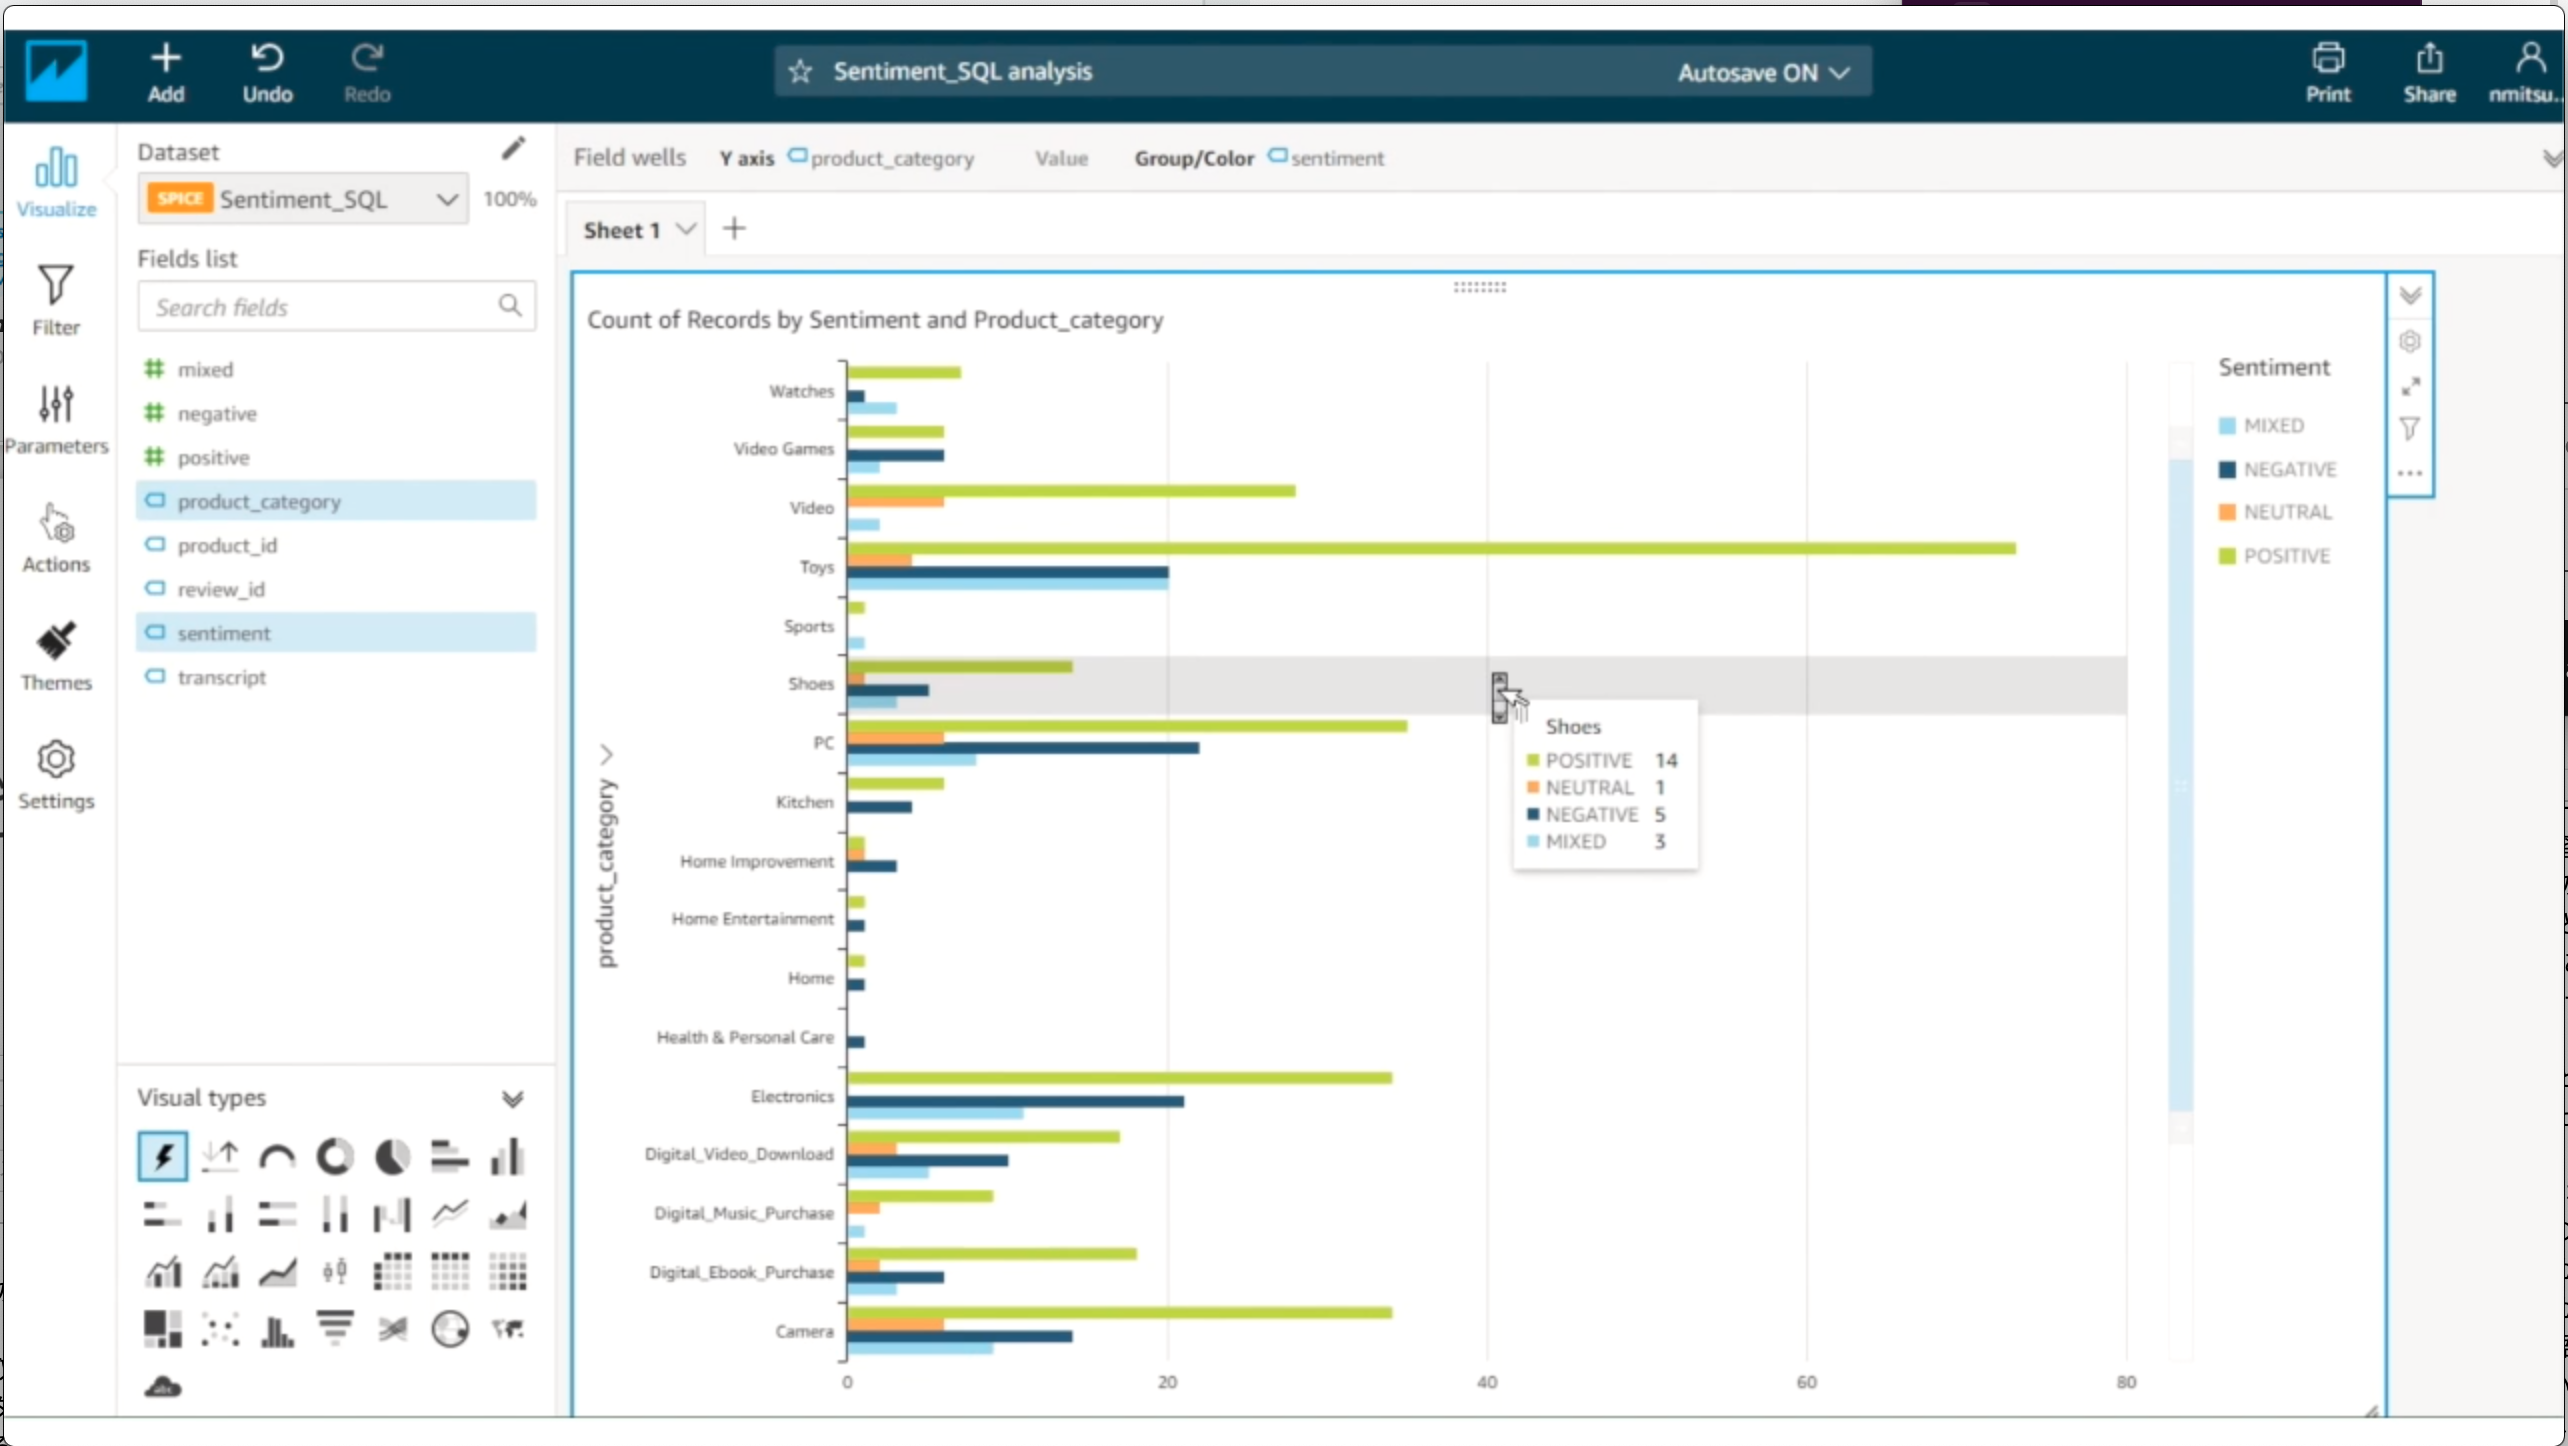Select the donut chart visual type
This screenshot has width=2568, height=1446.
click(x=335, y=1157)
